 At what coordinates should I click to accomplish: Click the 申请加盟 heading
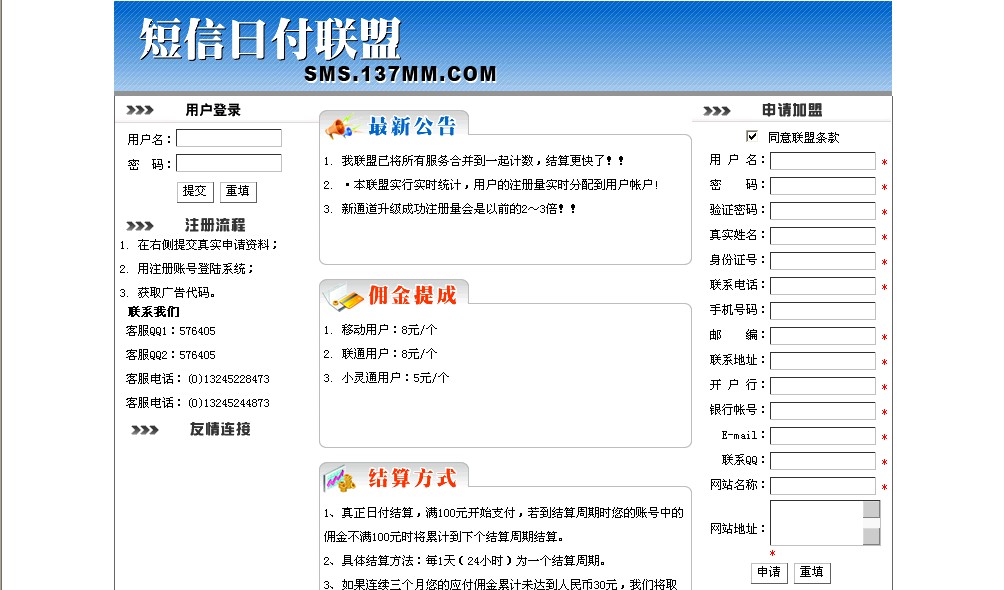(792, 110)
